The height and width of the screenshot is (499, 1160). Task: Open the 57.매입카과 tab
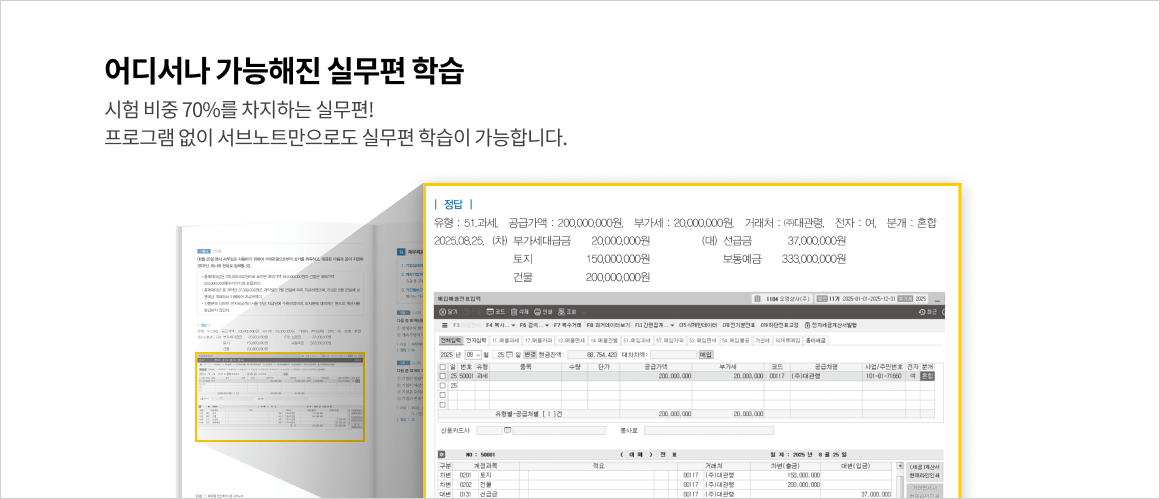coord(670,340)
